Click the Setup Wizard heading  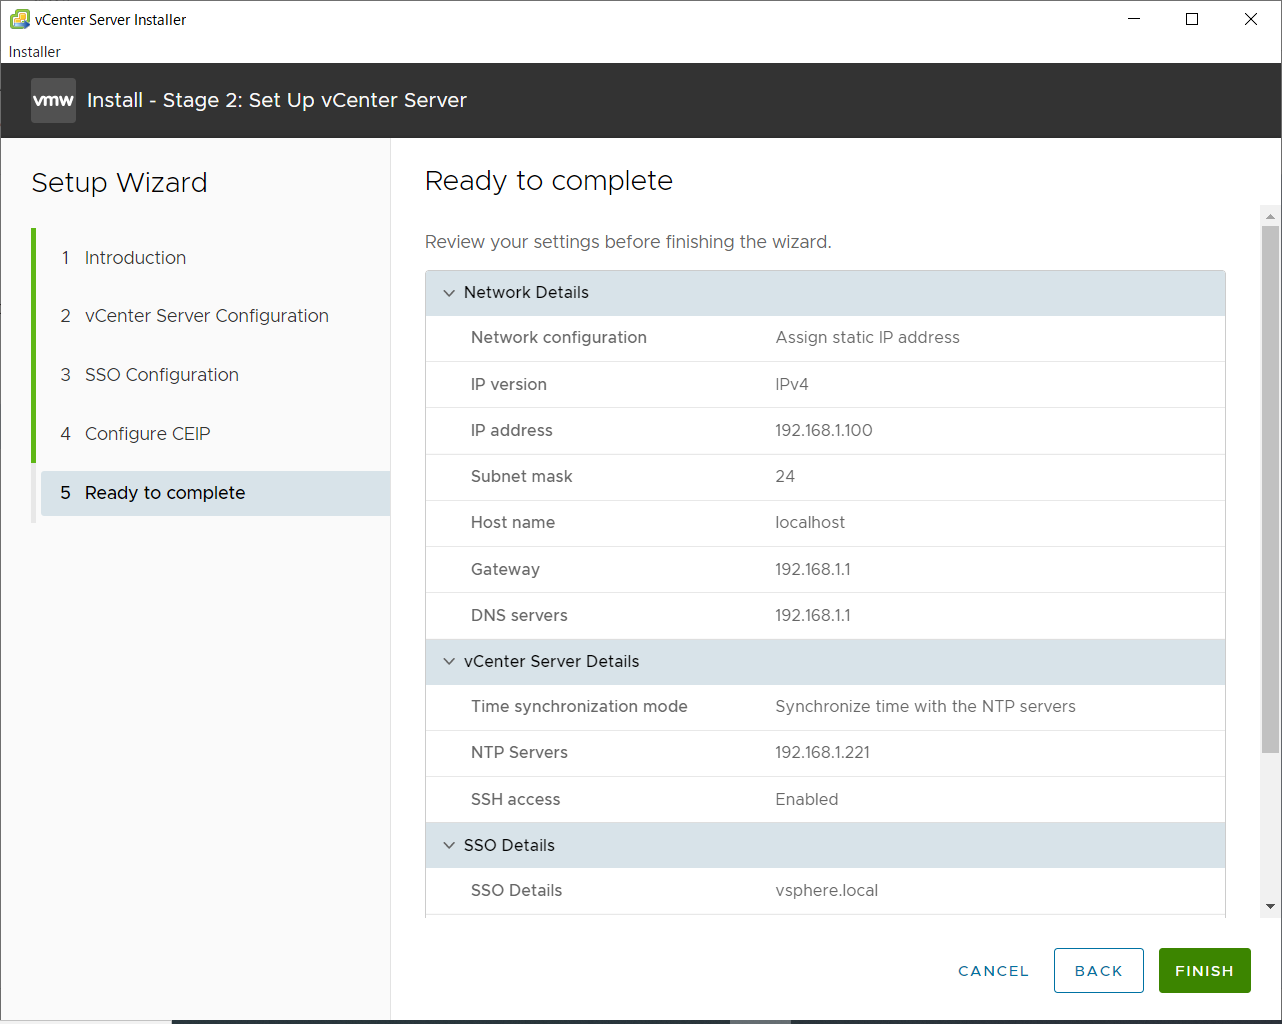coord(120,183)
